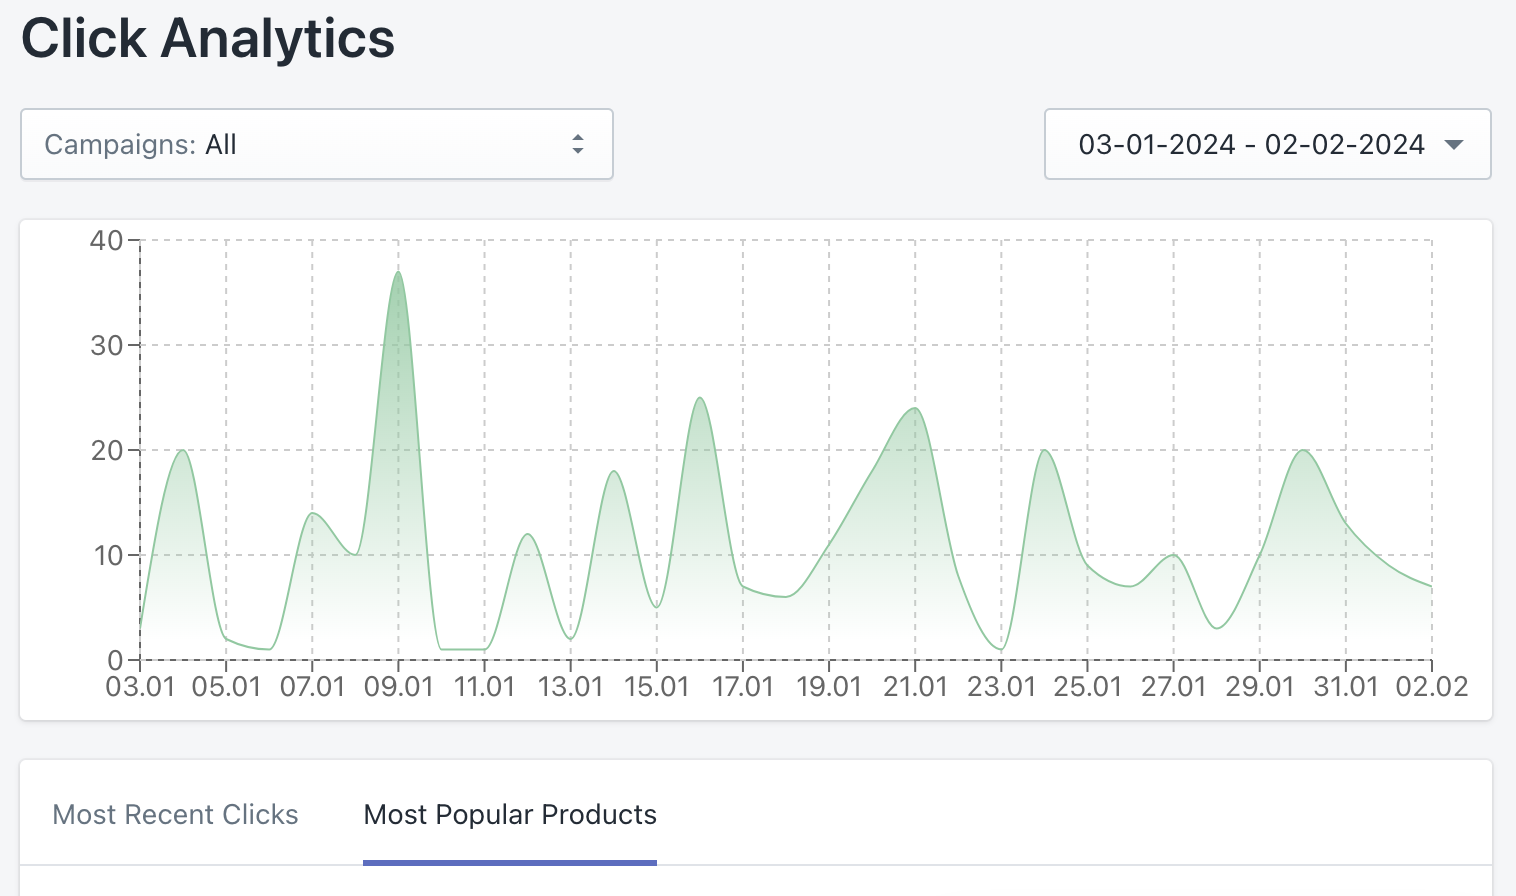Select the Most Popular Products tab

tap(509, 814)
